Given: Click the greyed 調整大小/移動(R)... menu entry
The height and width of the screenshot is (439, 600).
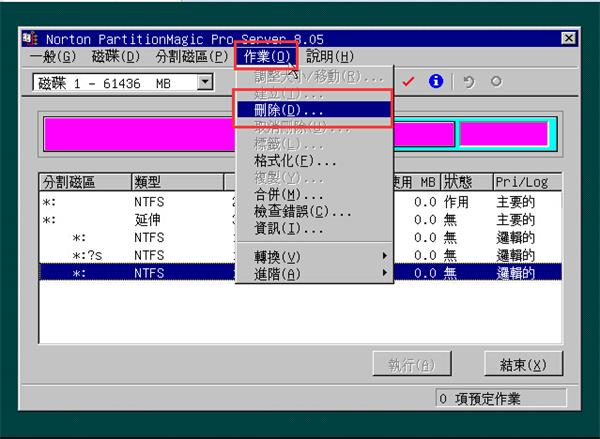Looking at the screenshot, I should [x=314, y=77].
